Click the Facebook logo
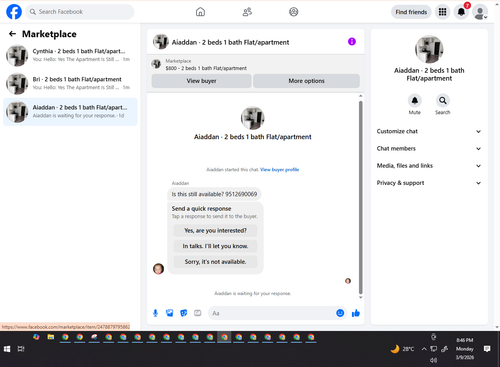The width and height of the screenshot is (500, 367). tap(14, 12)
